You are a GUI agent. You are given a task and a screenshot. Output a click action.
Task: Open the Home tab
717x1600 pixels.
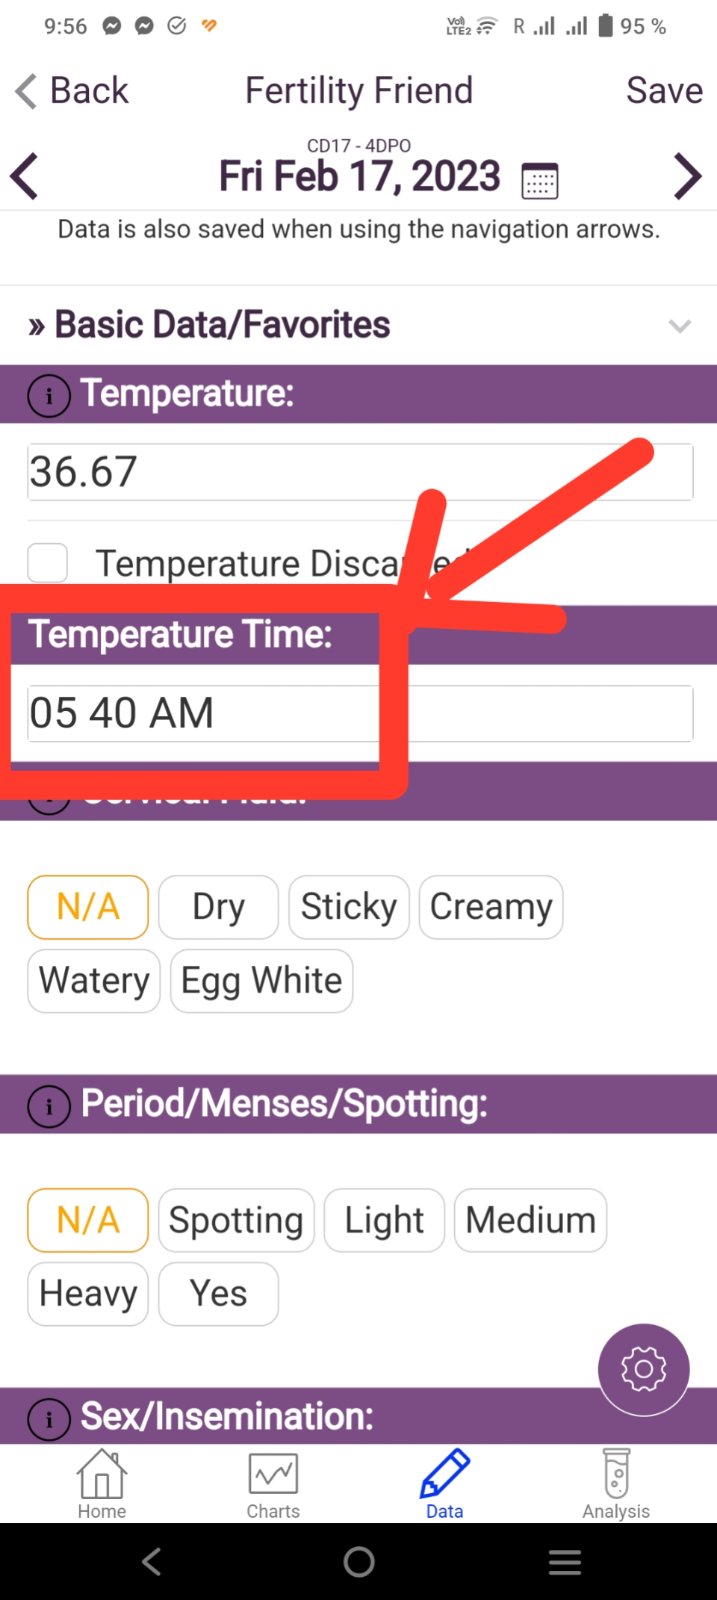tap(102, 1484)
